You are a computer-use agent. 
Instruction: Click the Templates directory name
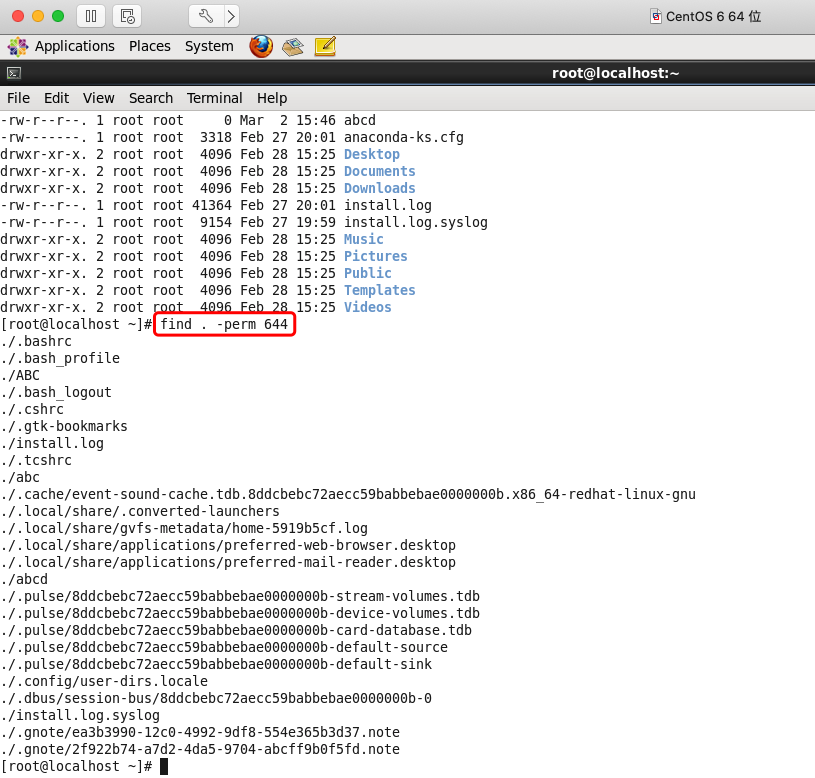point(379,291)
